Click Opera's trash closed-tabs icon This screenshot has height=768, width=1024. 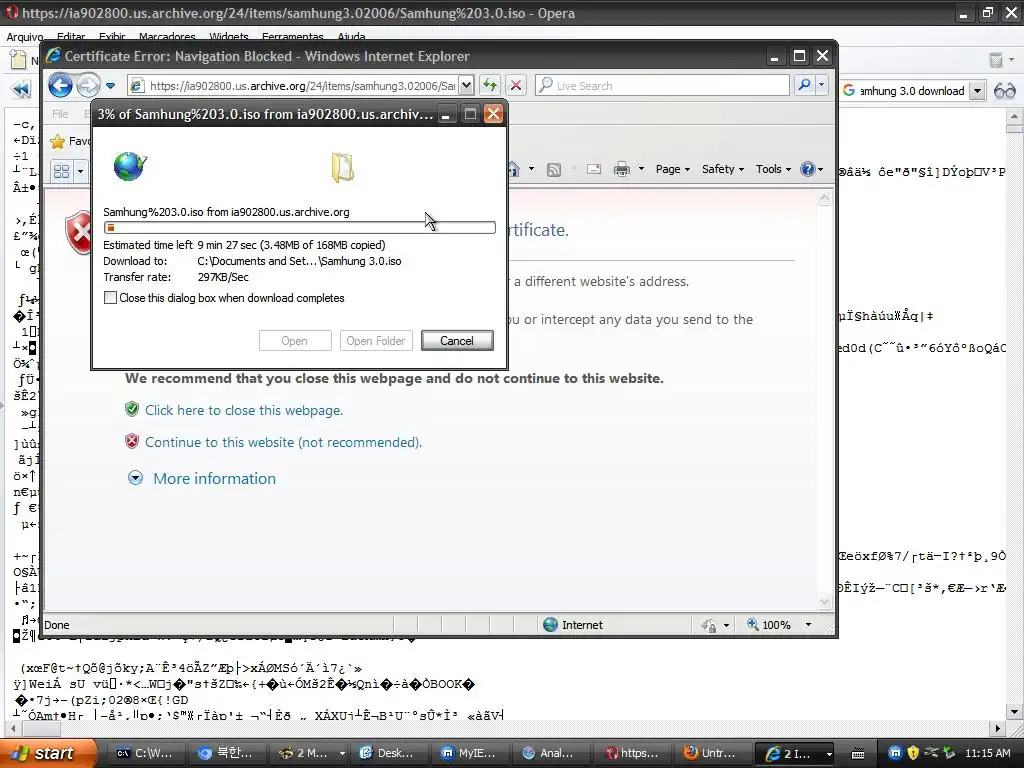coord(996,60)
